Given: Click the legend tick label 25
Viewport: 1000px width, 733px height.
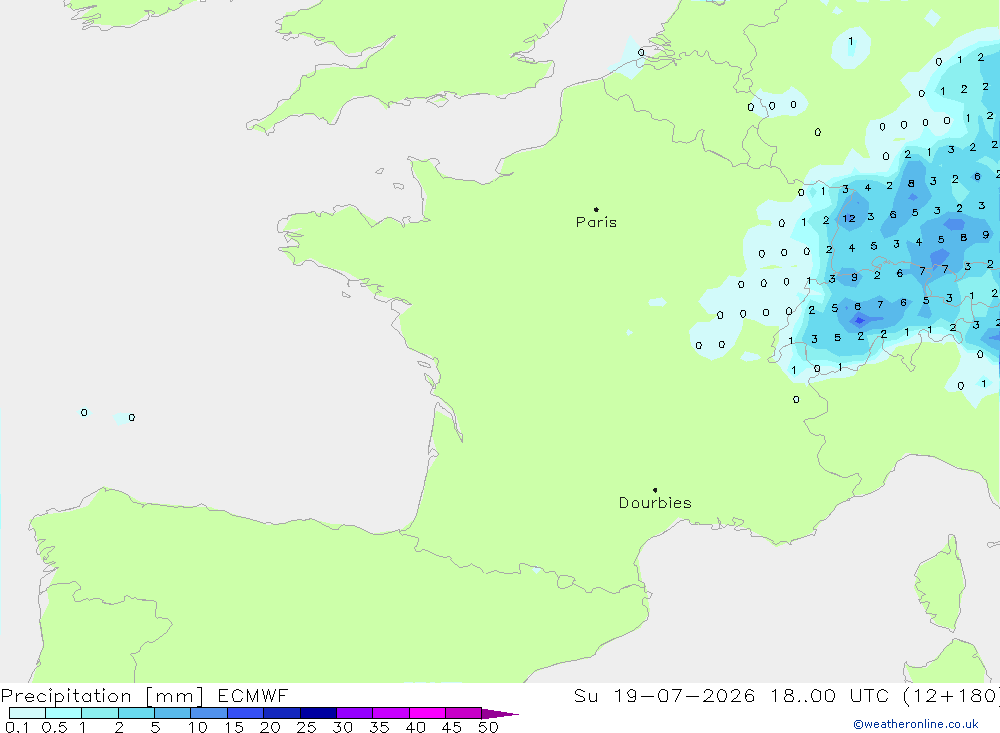Looking at the screenshot, I should pyautogui.click(x=306, y=727).
